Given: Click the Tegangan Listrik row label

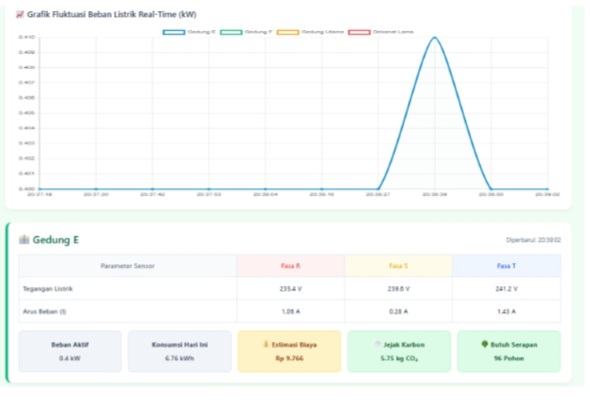Looking at the screenshot, I should [48, 289].
